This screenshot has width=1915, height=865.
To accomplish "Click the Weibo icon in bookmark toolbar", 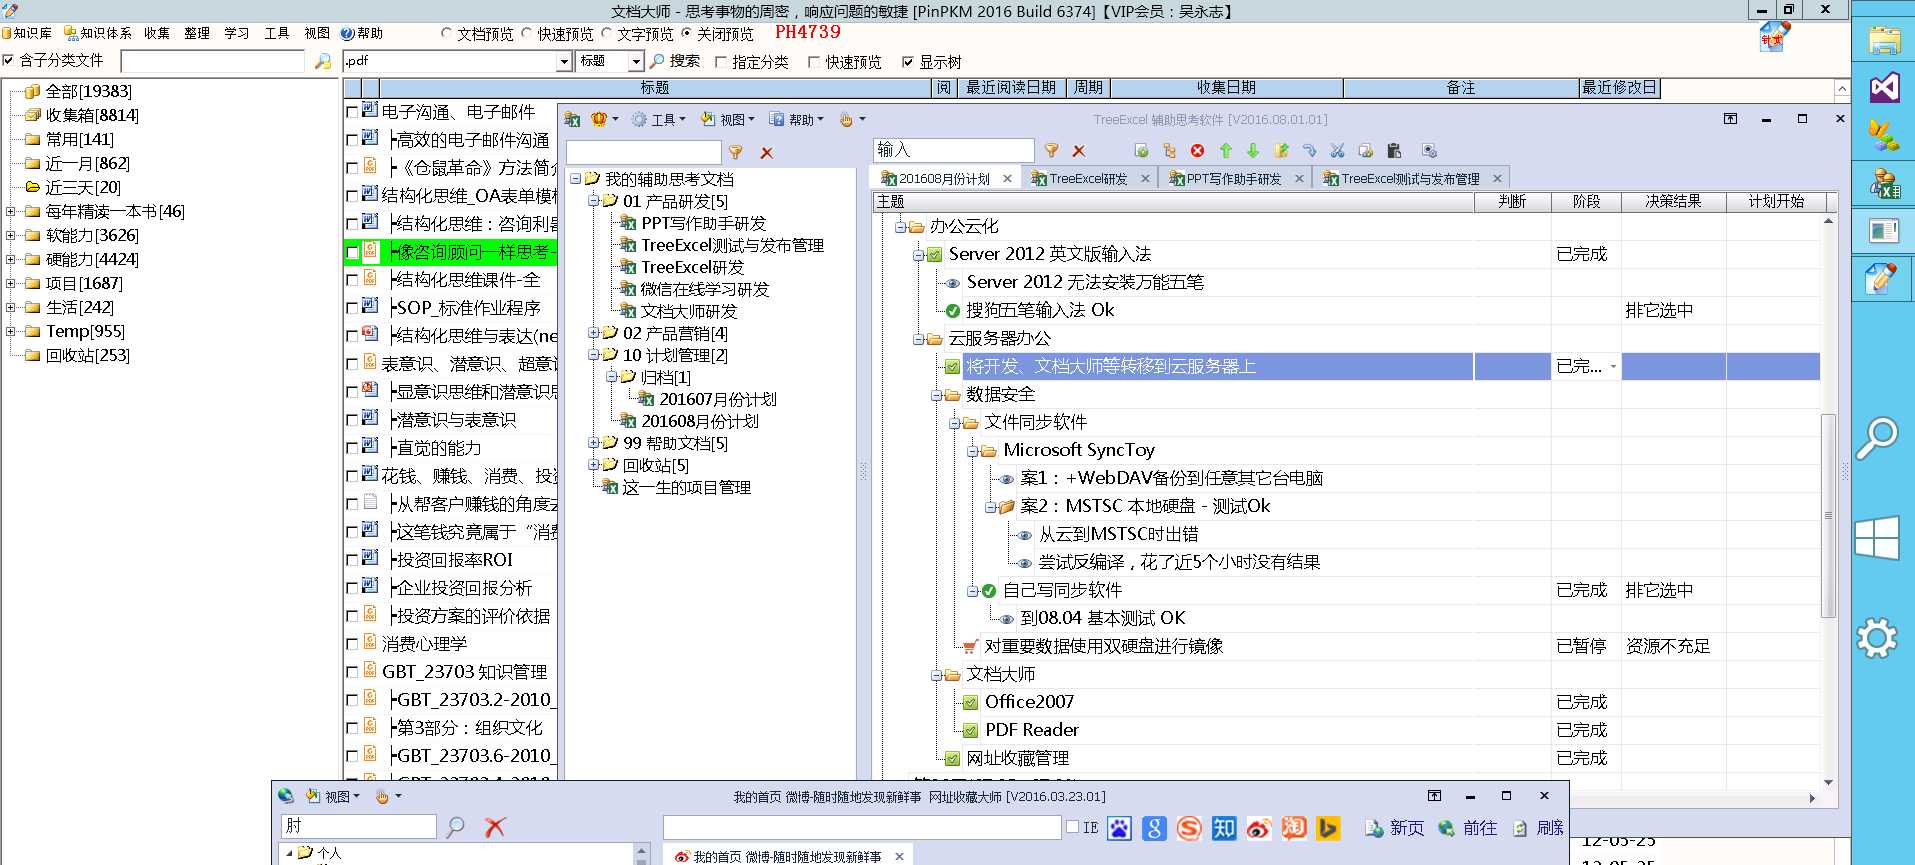I will pos(1259,828).
